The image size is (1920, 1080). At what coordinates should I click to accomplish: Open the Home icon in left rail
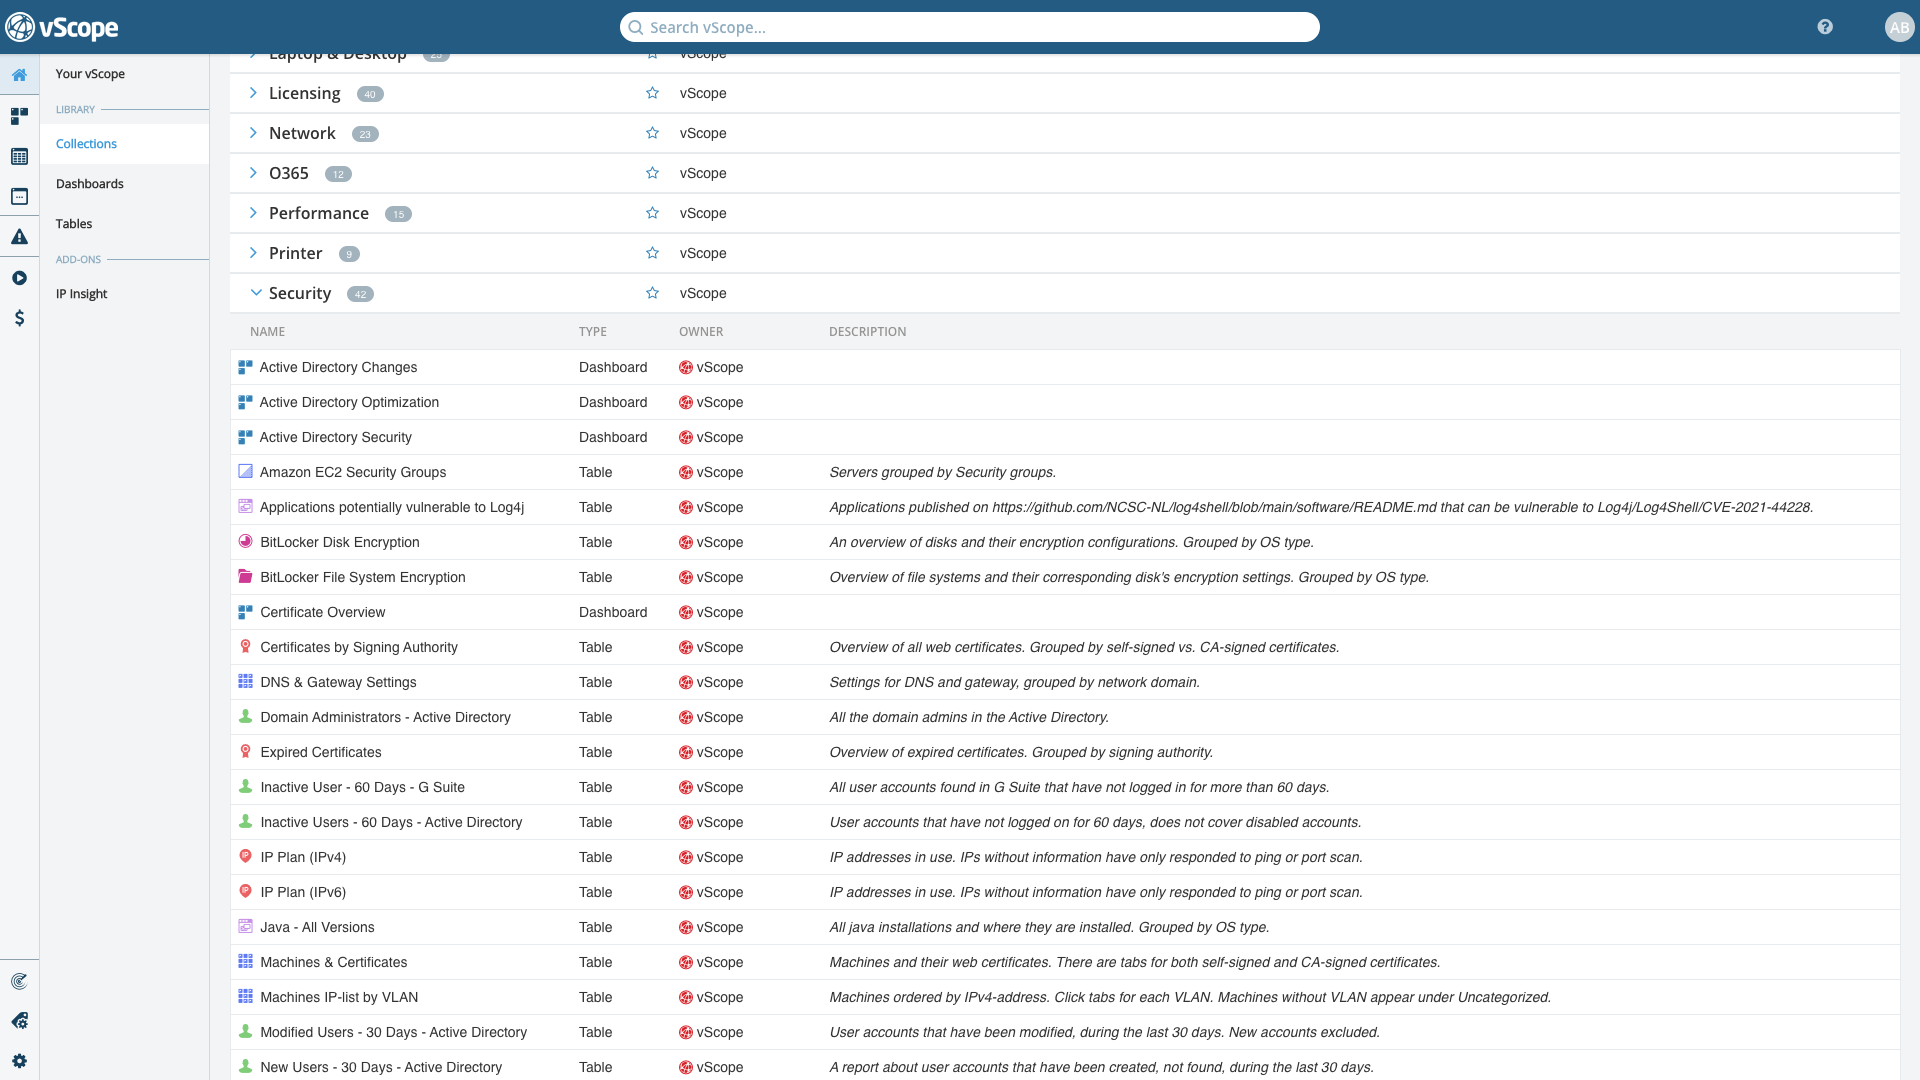19,75
